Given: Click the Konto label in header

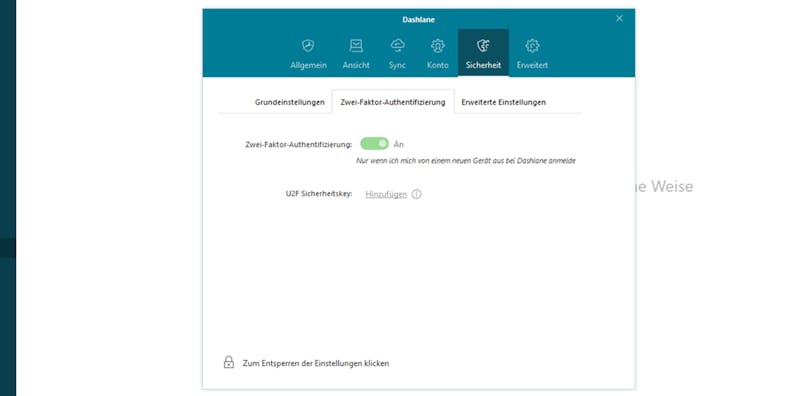Looking at the screenshot, I should point(438,65).
